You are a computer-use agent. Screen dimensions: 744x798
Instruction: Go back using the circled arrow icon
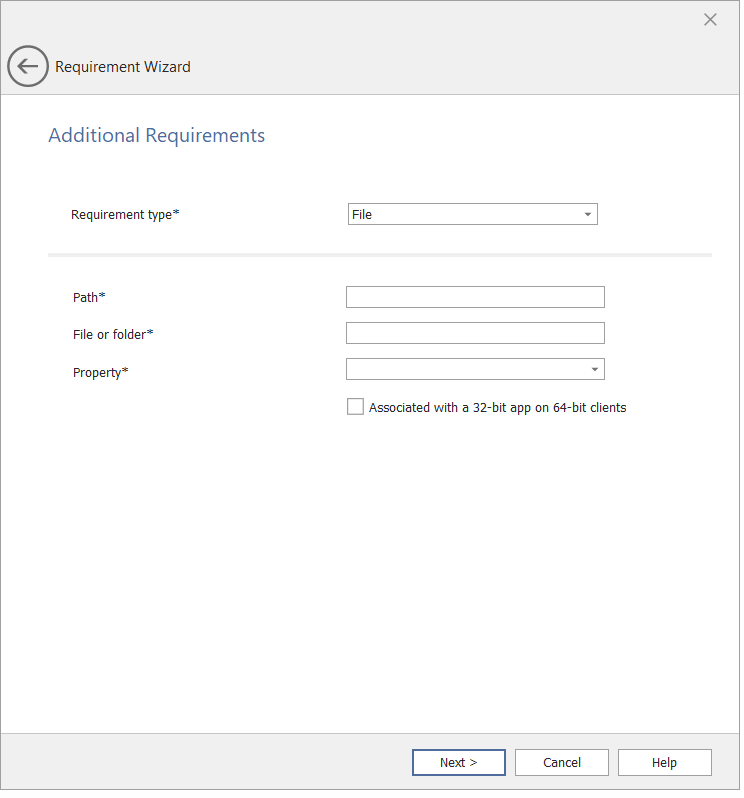pos(28,67)
